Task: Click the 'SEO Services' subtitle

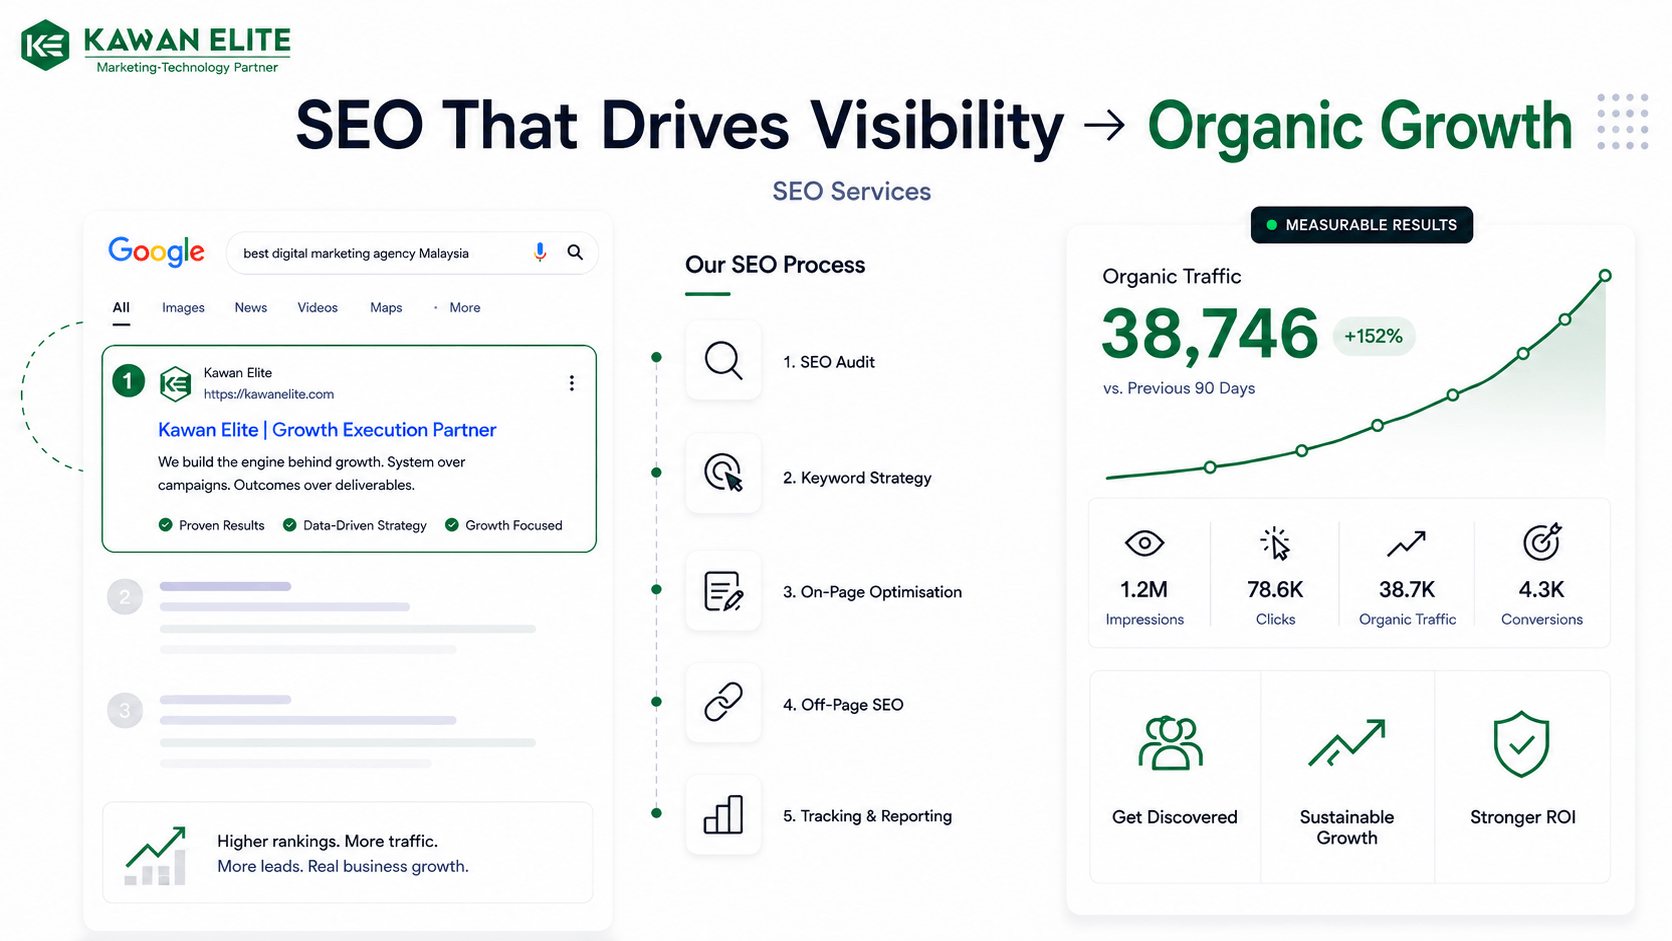Action: (x=852, y=191)
